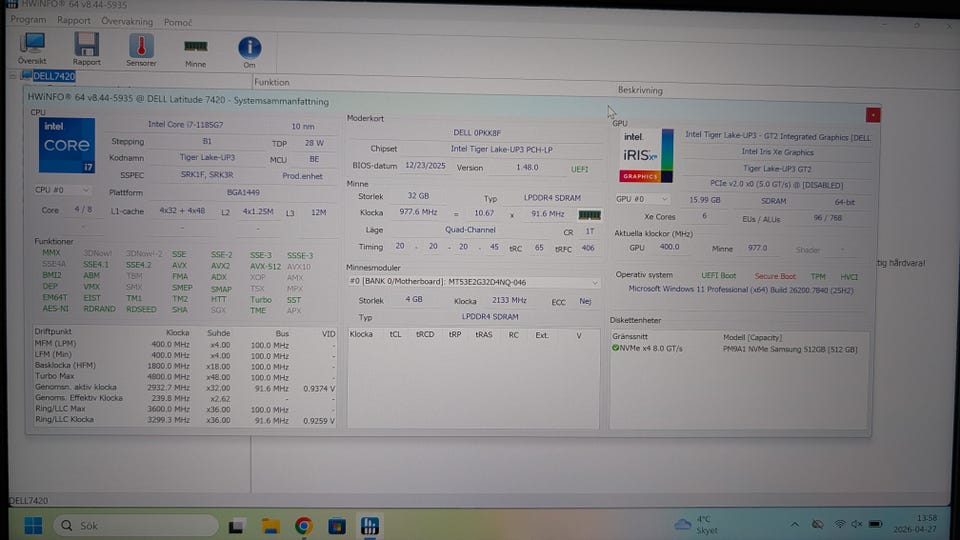The height and width of the screenshot is (540, 960).
Task: Collapse the DELL7420 tree node
Action: (x=13, y=76)
